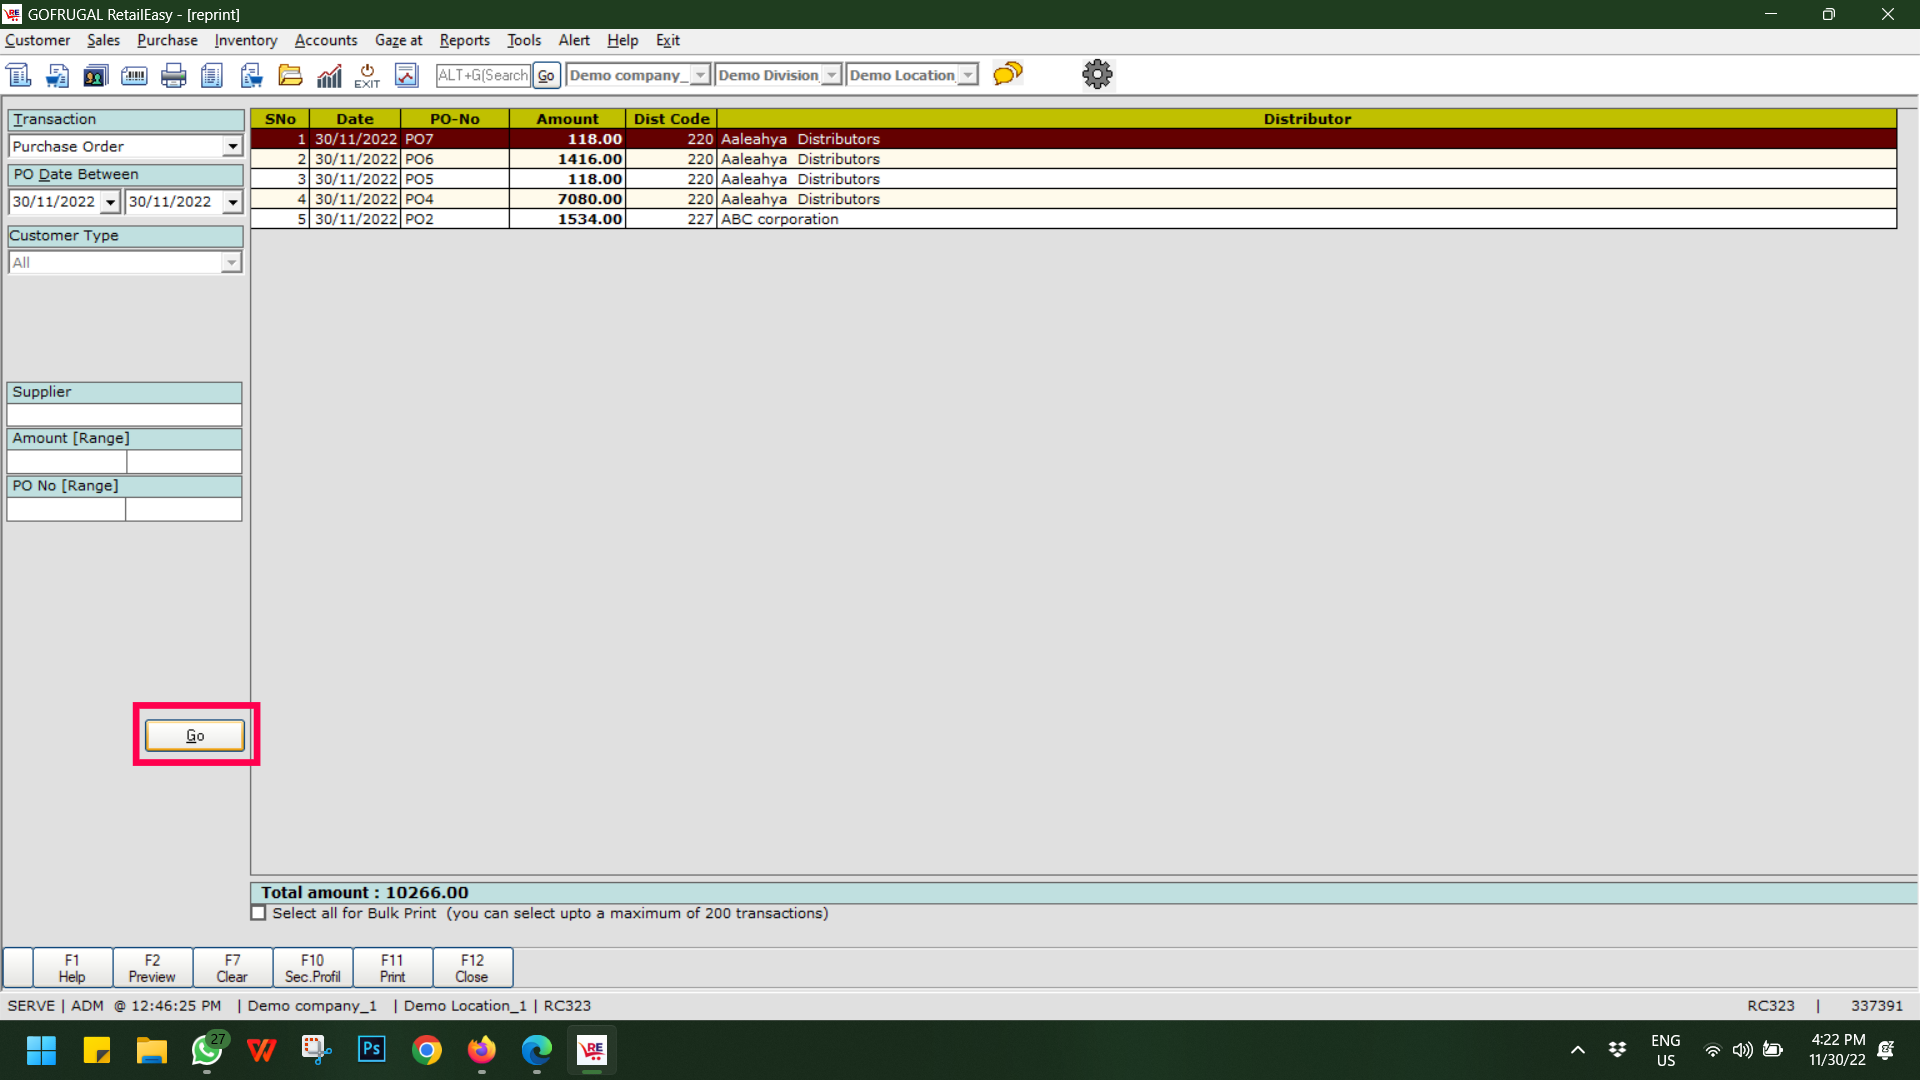The width and height of the screenshot is (1920, 1080).
Task: Expand the Transaction type dropdown
Action: point(232,147)
